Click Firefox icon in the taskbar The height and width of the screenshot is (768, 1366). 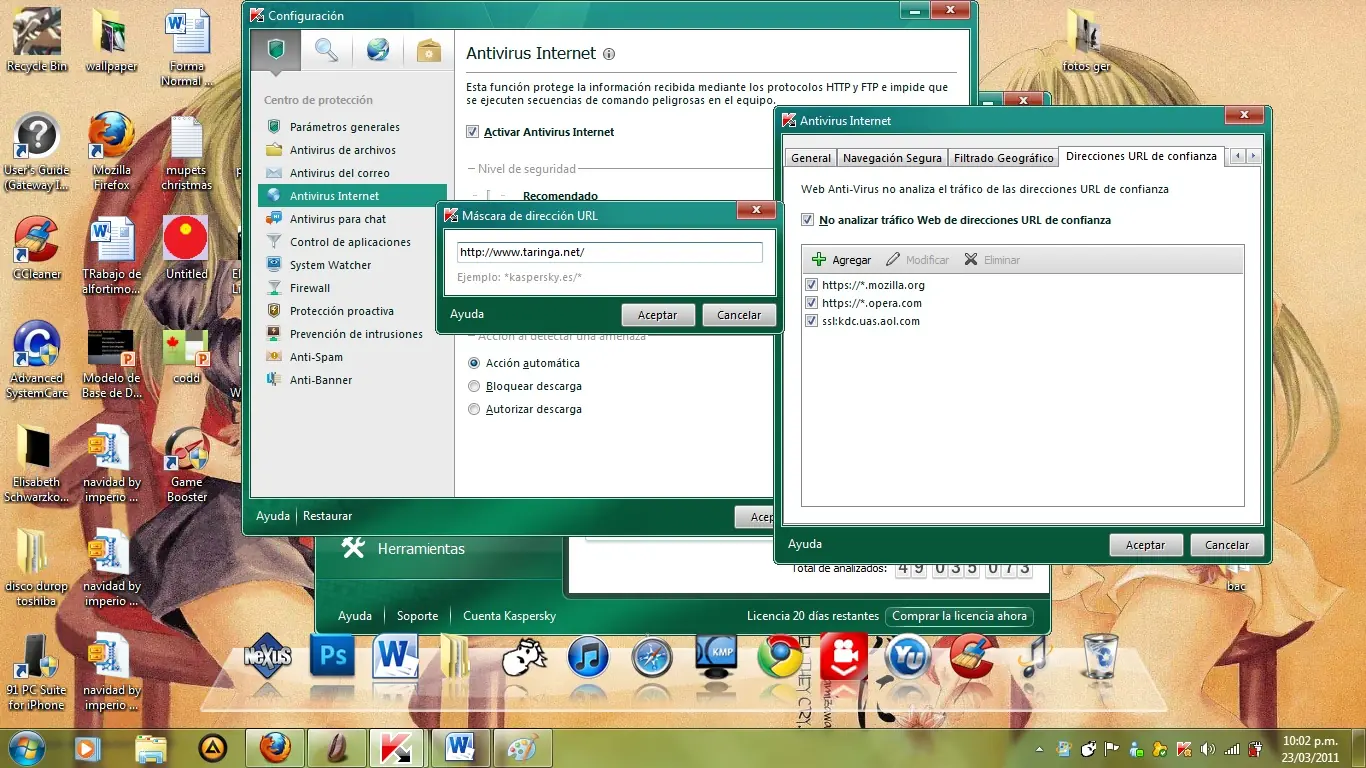pos(275,747)
